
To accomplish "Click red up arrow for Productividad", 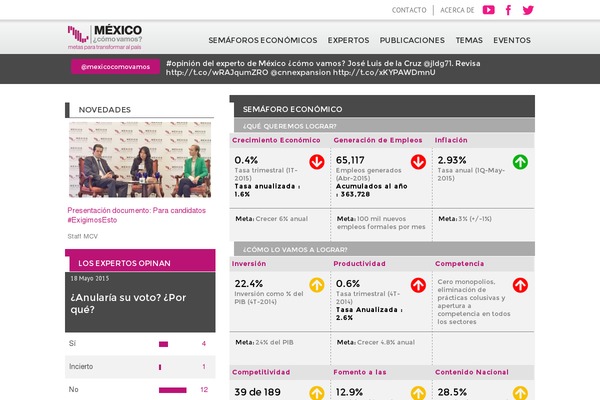I will tap(418, 285).
